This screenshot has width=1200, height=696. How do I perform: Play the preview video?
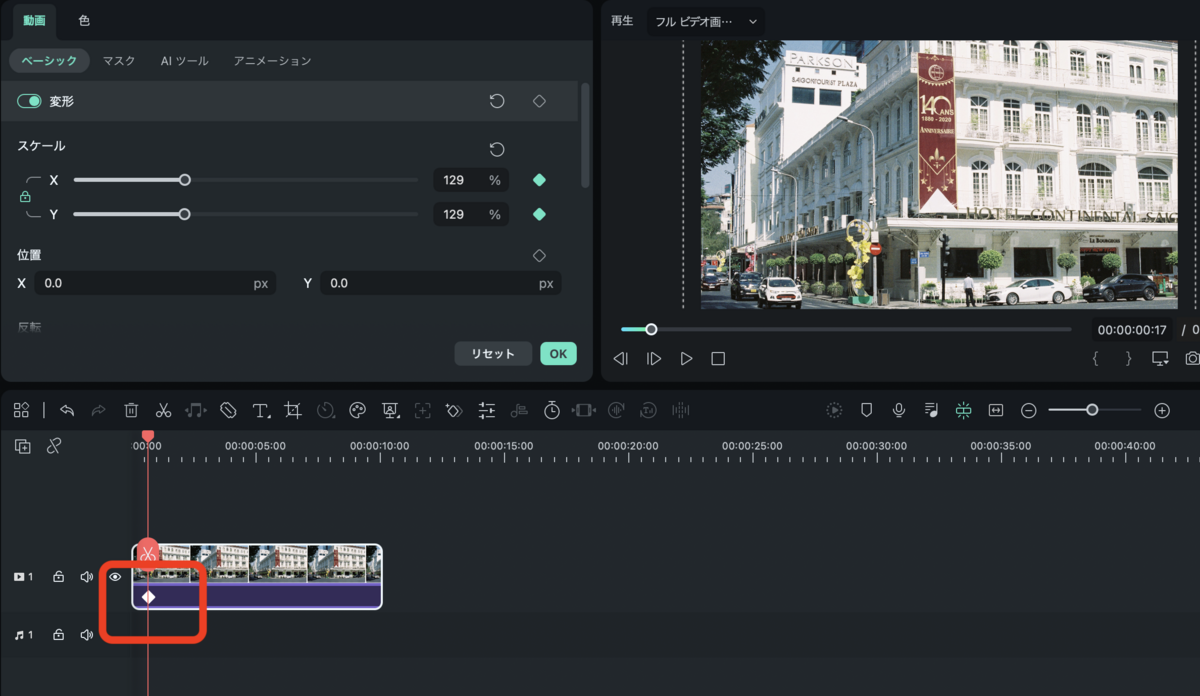(686, 358)
